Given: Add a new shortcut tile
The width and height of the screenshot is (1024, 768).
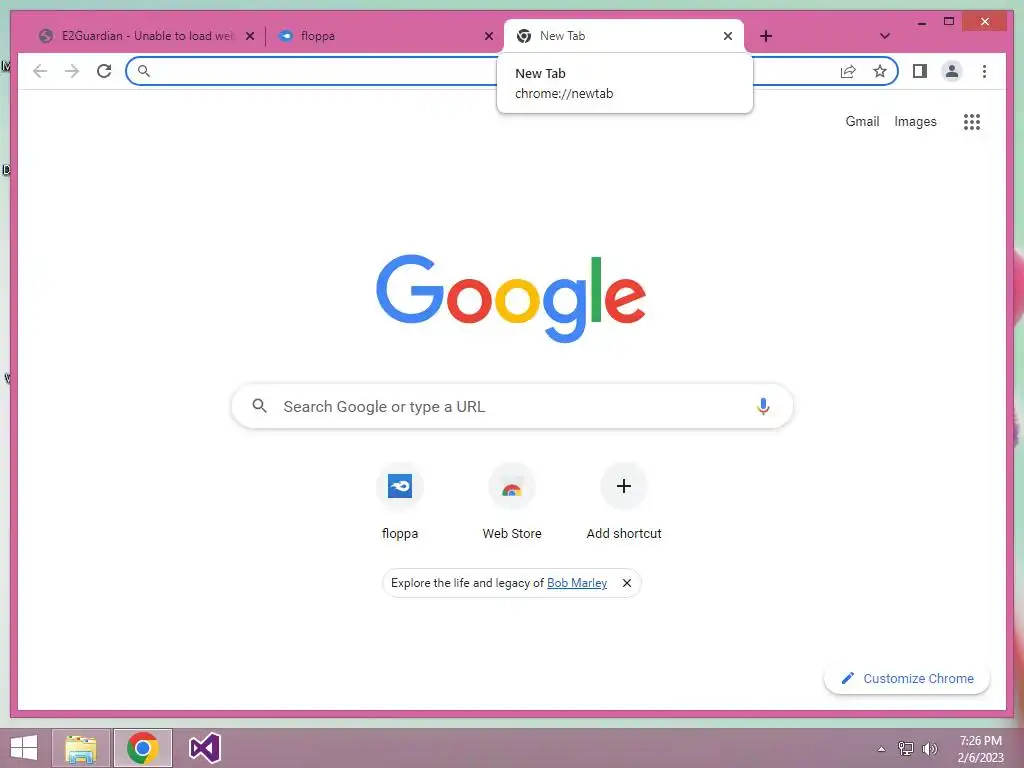Looking at the screenshot, I should [x=624, y=501].
